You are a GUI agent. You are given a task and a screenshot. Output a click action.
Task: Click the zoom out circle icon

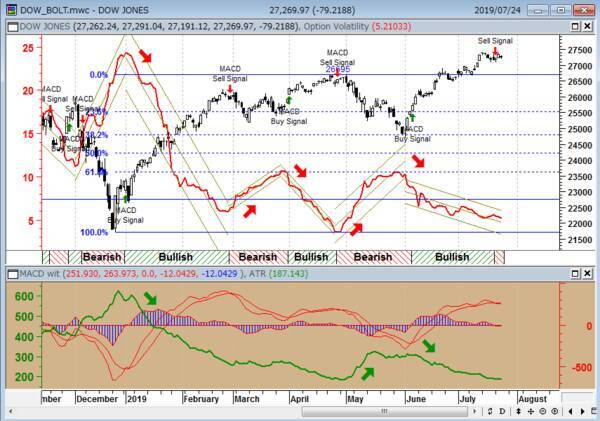[543, 411]
